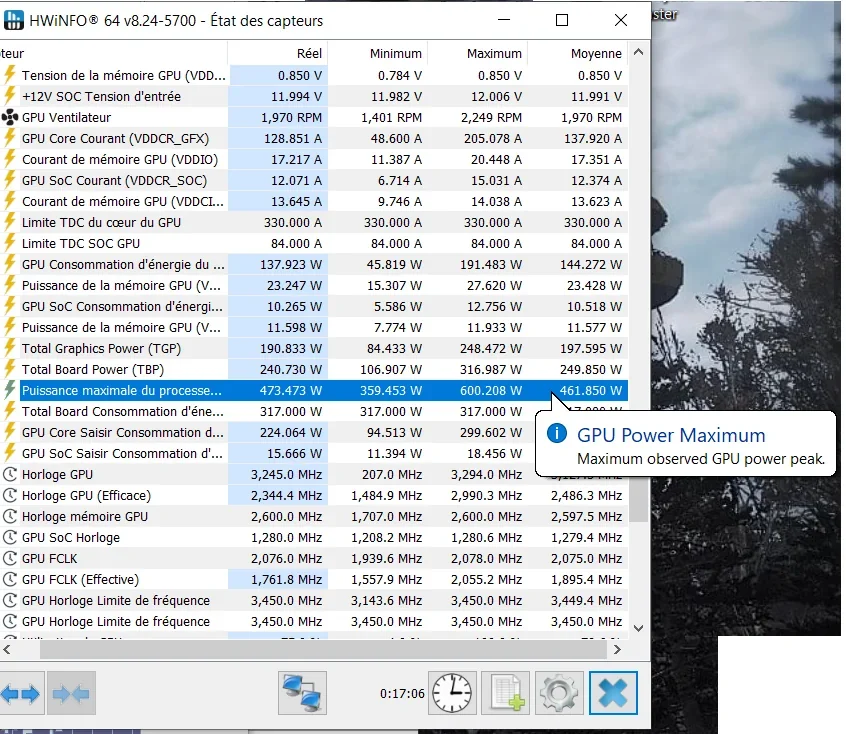Click the fan icon beside GPU Ventilateur
846x734 pixels.
(10, 117)
